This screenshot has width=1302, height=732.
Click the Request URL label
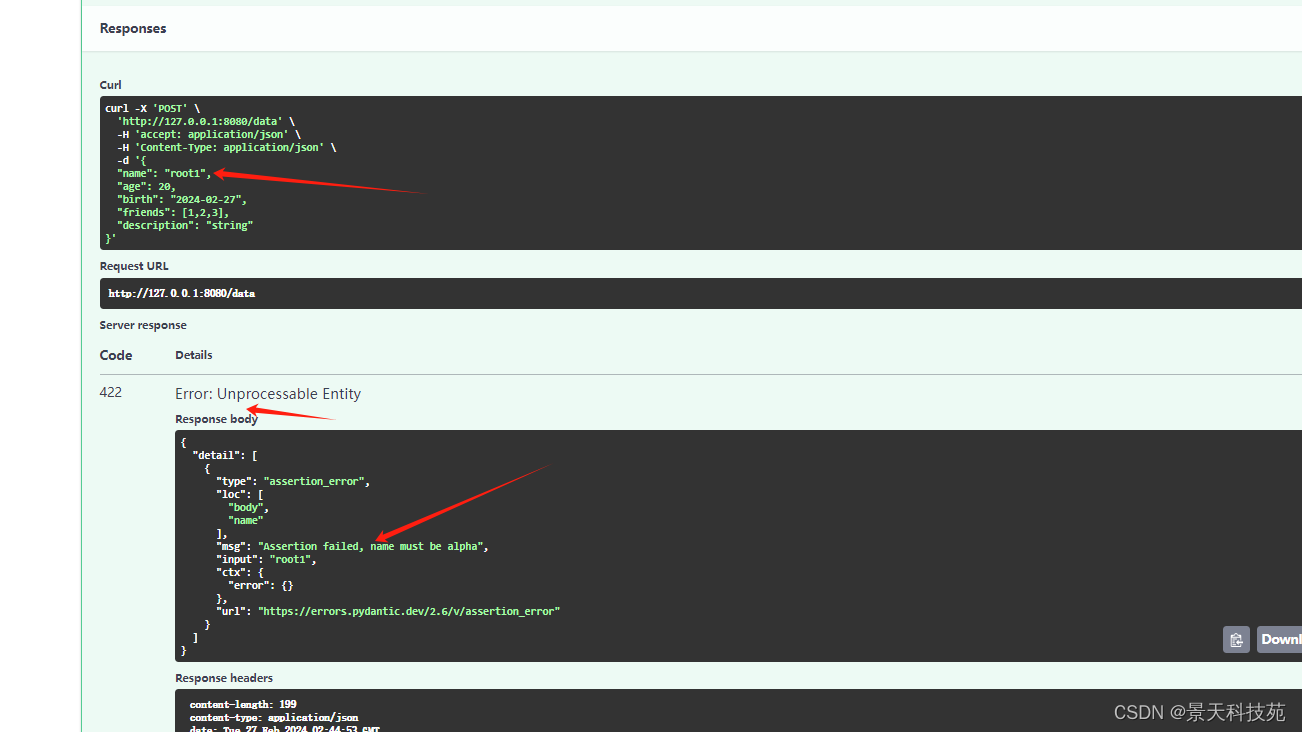[134, 266]
